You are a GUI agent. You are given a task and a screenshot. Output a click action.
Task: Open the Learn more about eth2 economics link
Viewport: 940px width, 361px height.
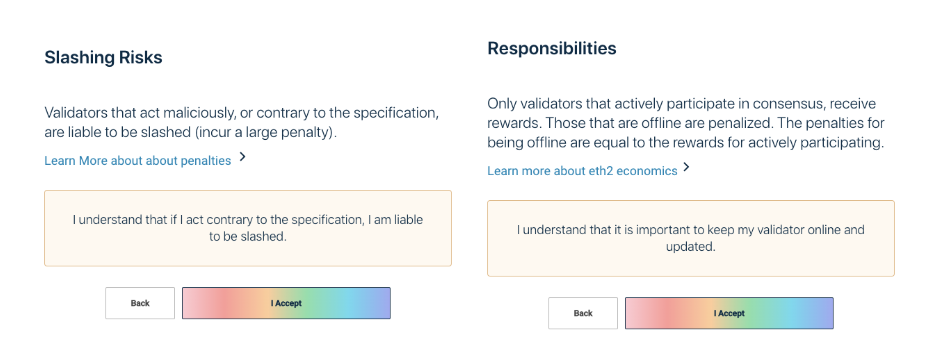pyautogui.click(x=582, y=171)
